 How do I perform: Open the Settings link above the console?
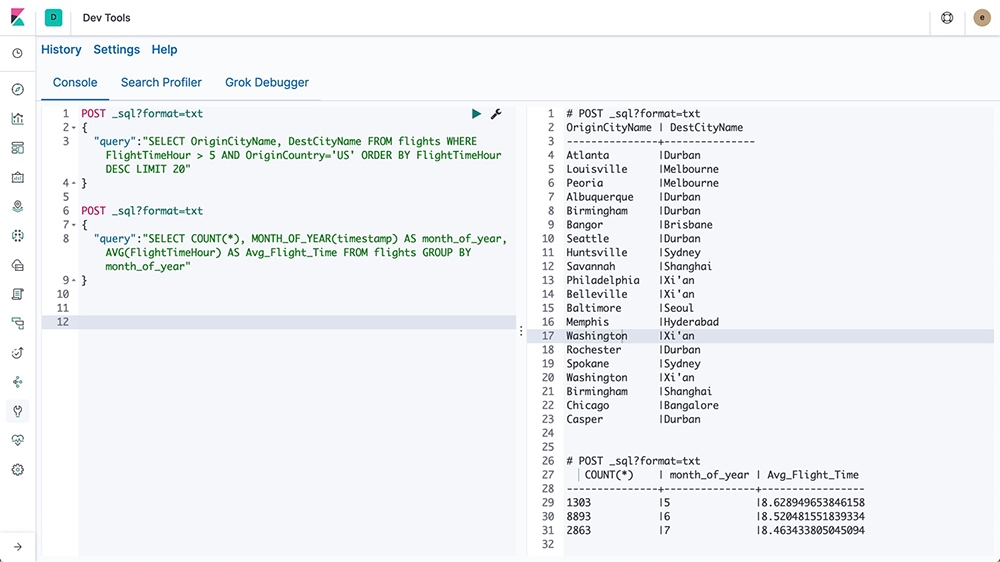coord(116,50)
